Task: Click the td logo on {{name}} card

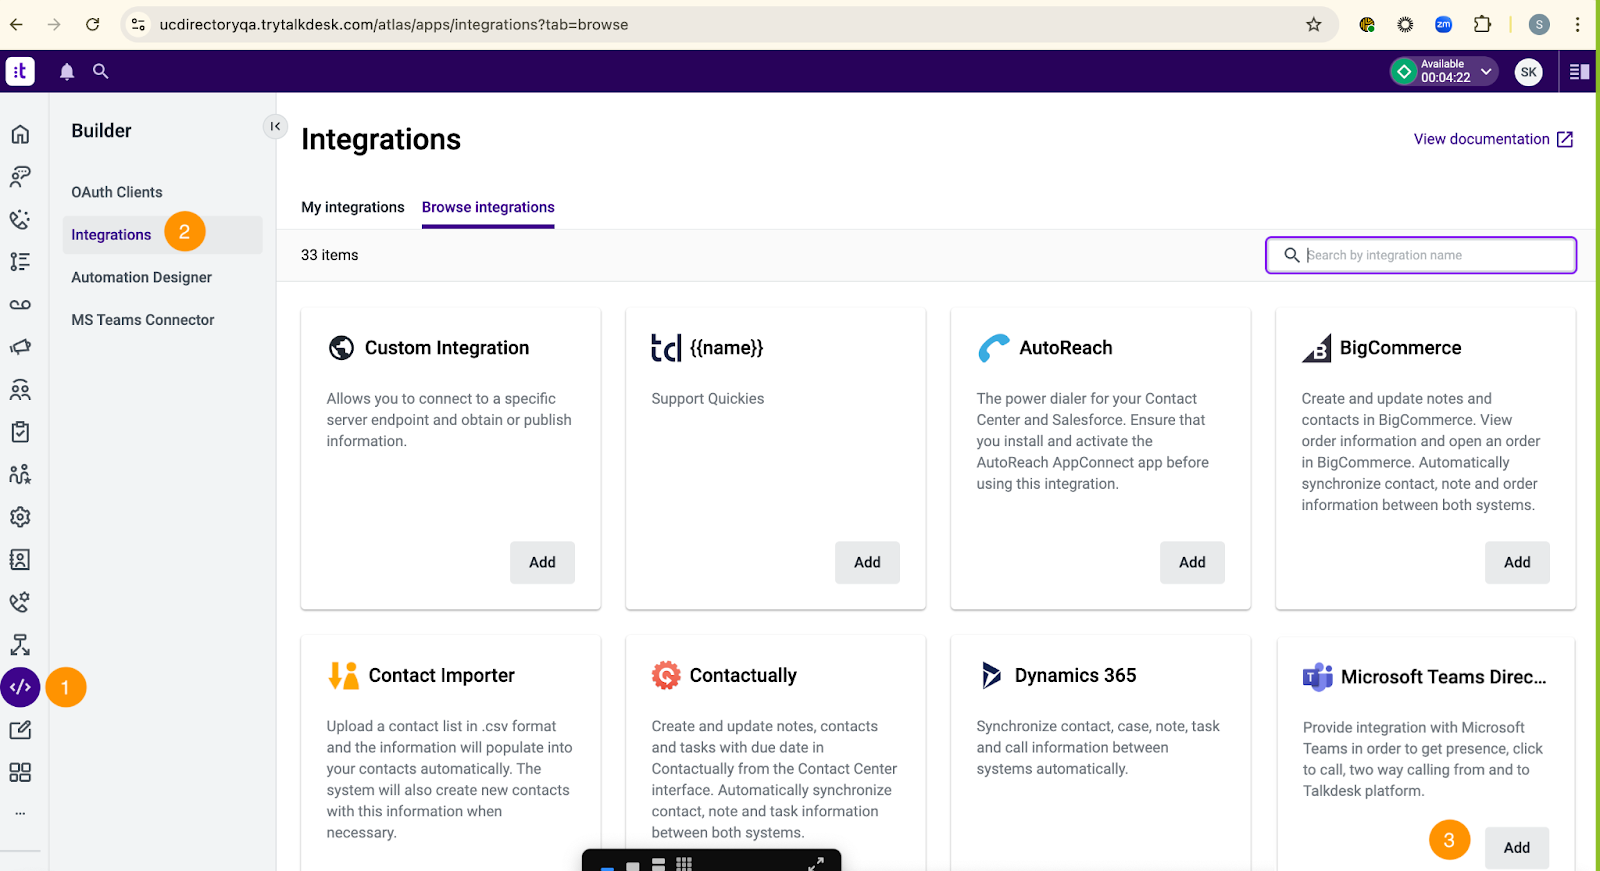Action: [666, 347]
